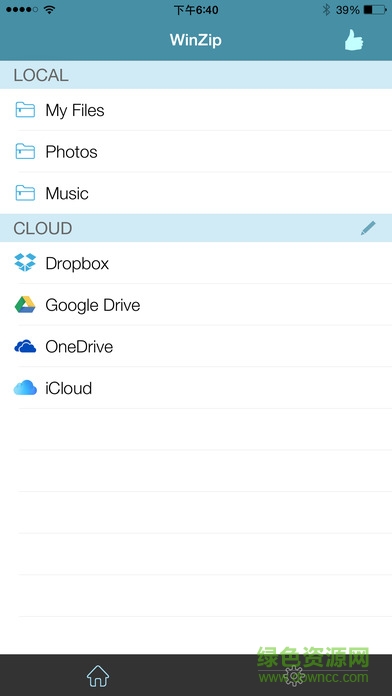Open the iCloud text label
The image size is (392, 696).
(x=68, y=388)
